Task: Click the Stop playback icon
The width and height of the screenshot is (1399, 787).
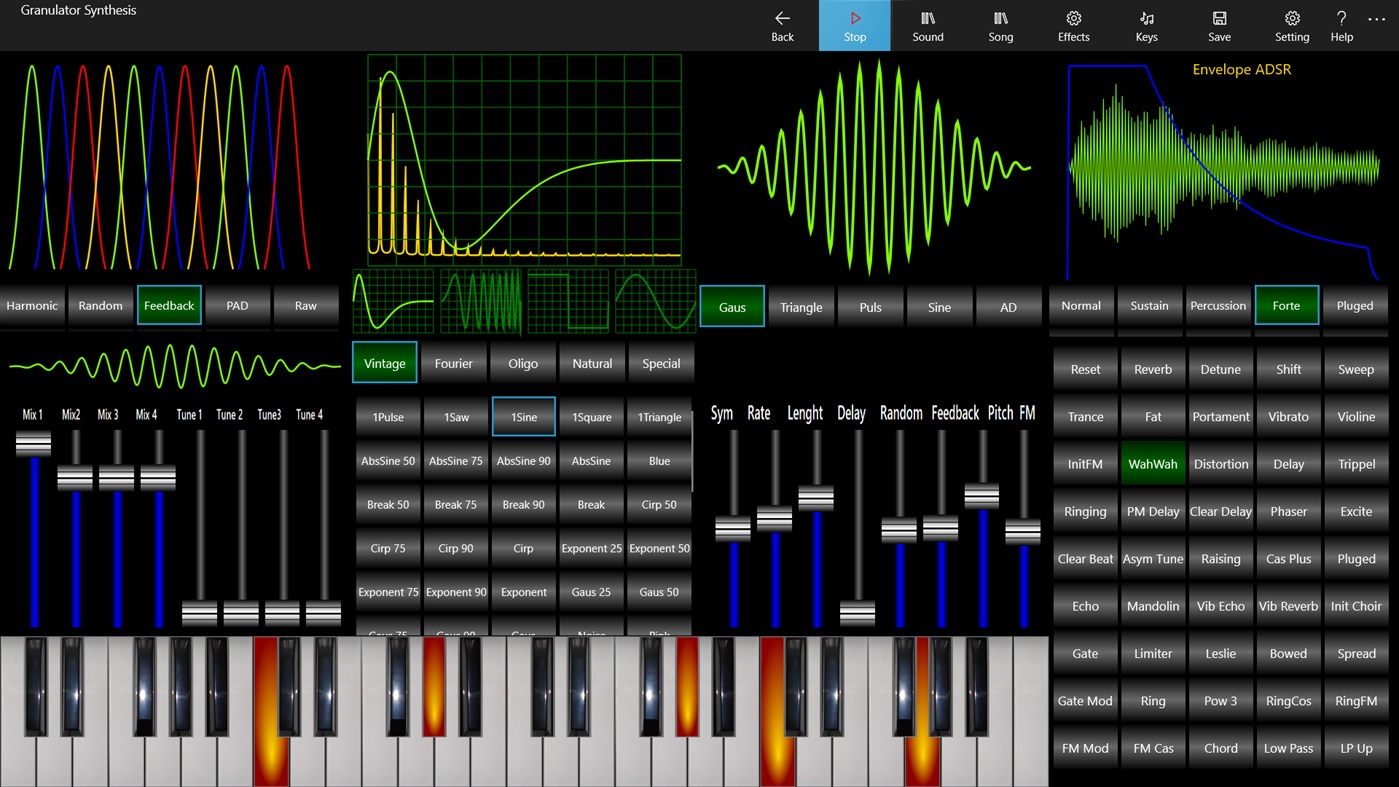Action: click(x=854, y=25)
